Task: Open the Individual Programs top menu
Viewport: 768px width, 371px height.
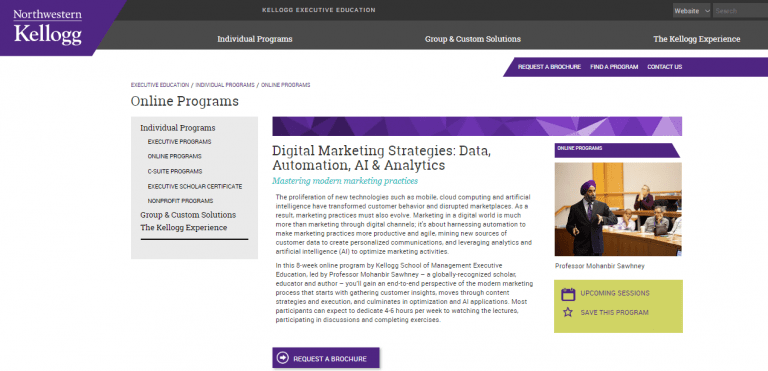Action: point(255,39)
